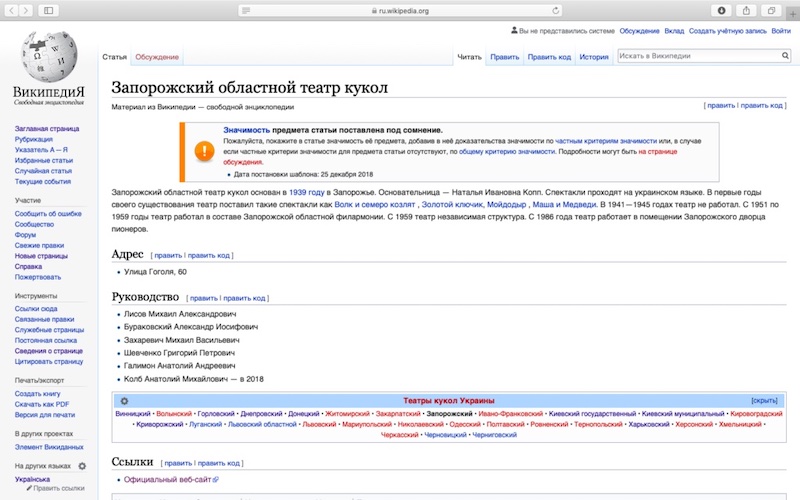
Task: Go back with Safari's back arrow
Action: click(12, 10)
